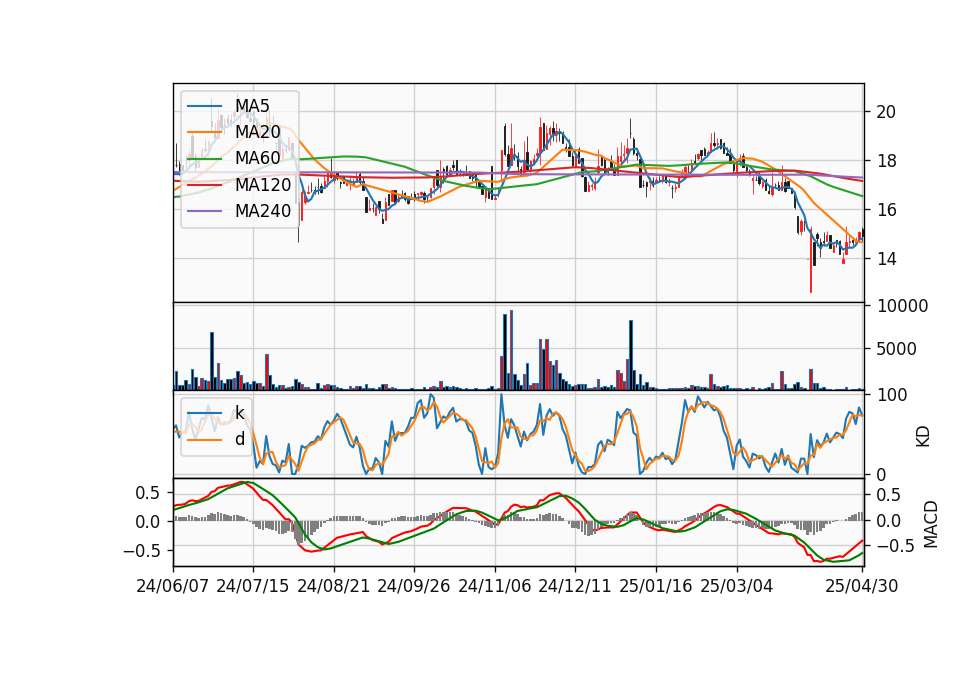The width and height of the screenshot is (960, 690).
Task: Click the MA20 legend label
Action: [257, 132]
